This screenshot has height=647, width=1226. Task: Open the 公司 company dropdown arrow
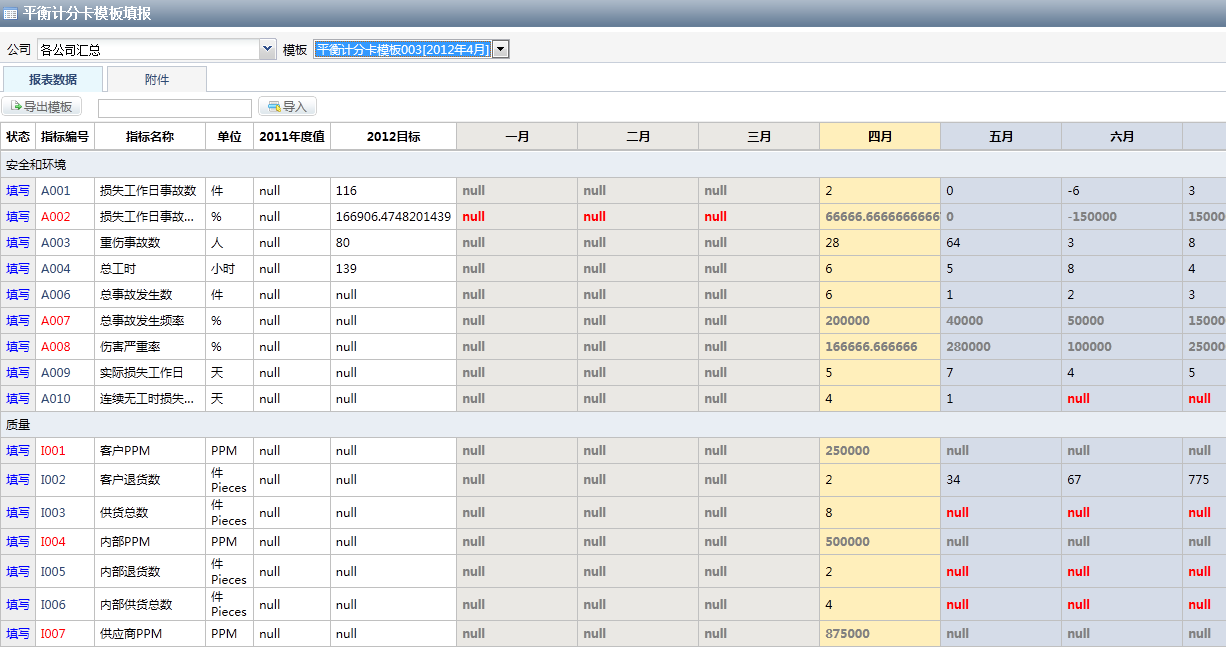tap(267, 49)
